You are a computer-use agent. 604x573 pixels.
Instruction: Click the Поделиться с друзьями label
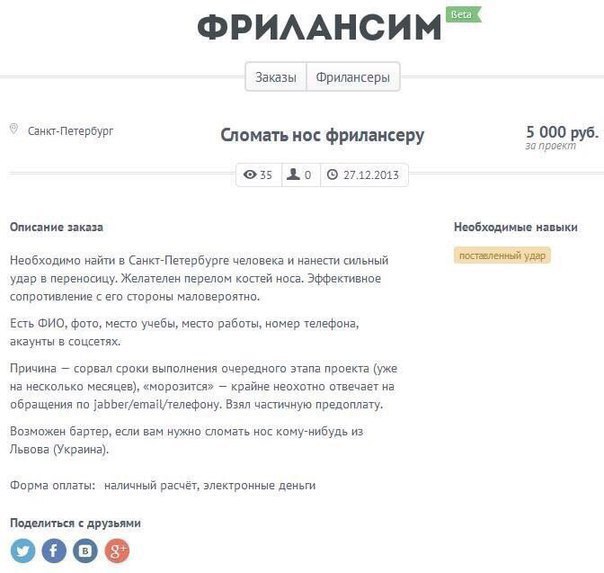75,523
